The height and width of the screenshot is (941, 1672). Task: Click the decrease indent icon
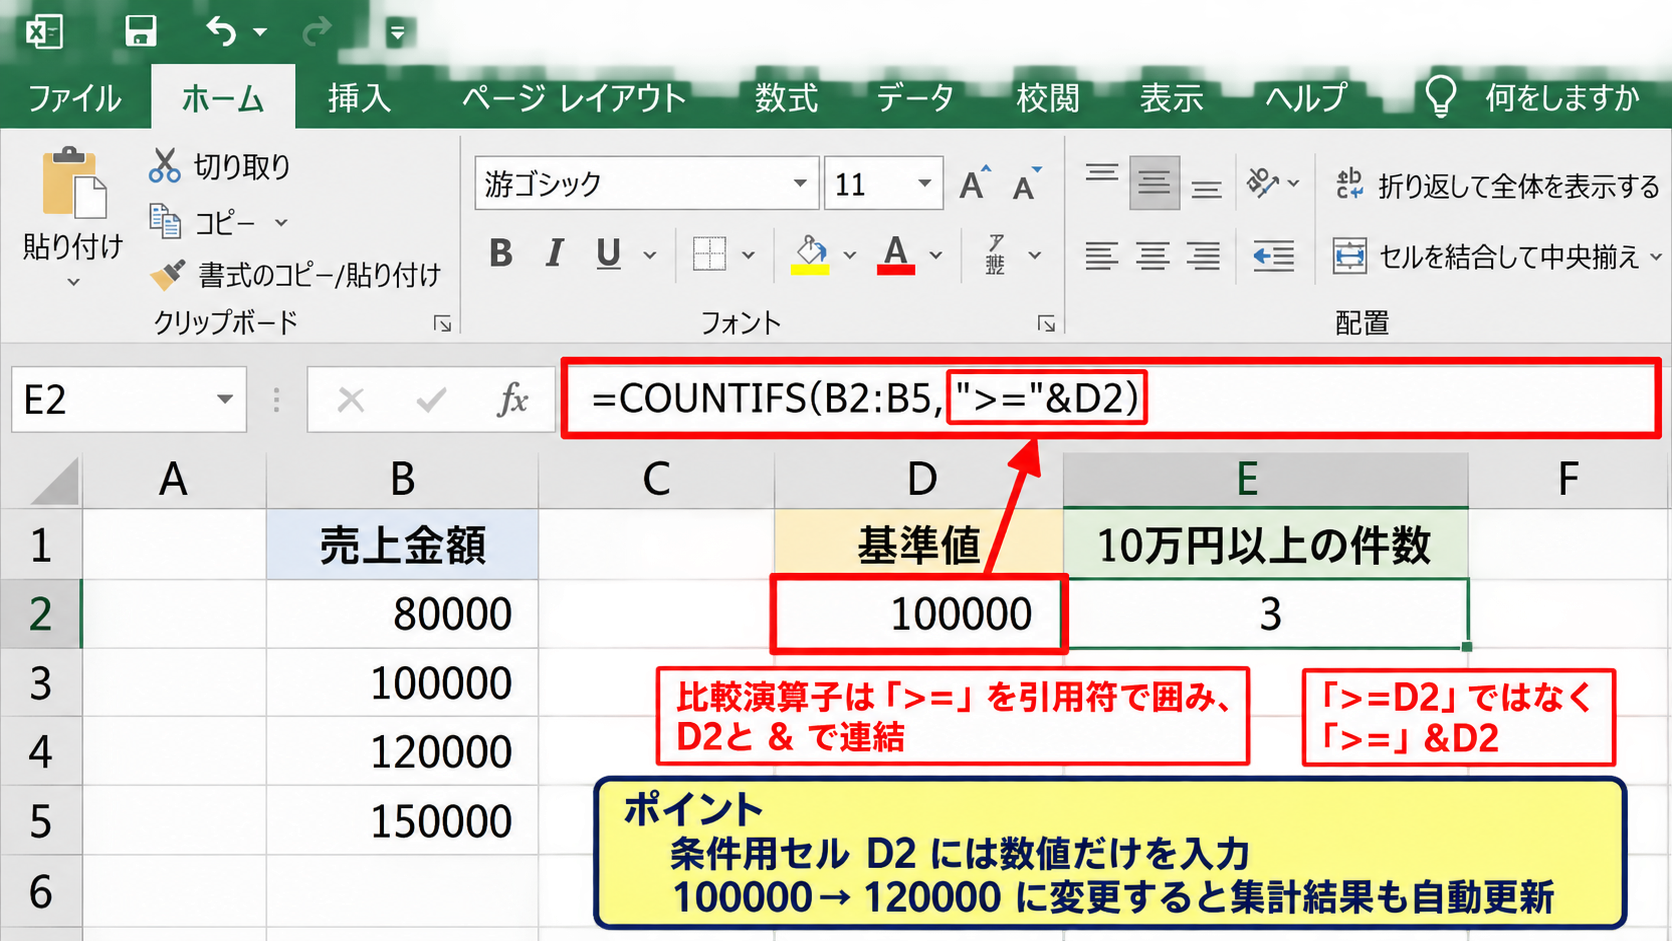(x=1273, y=256)
